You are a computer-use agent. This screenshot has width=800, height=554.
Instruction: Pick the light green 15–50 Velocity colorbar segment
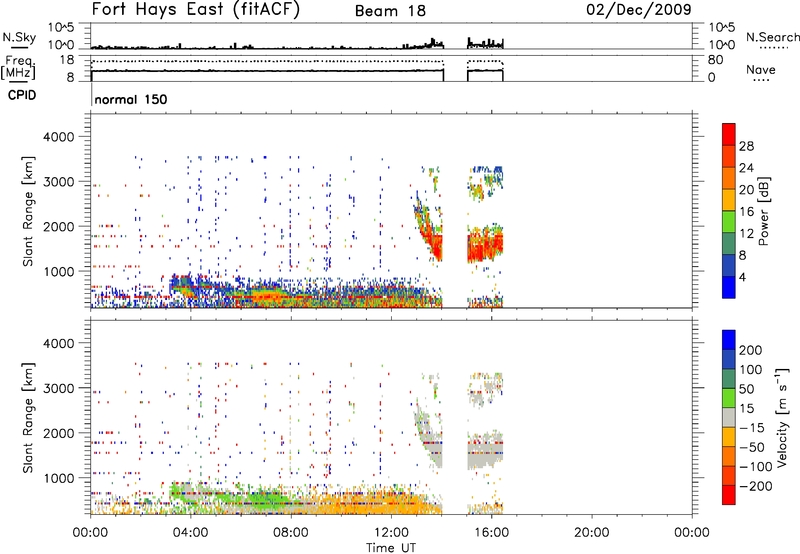pyautogui.click(x=729, y=398)
